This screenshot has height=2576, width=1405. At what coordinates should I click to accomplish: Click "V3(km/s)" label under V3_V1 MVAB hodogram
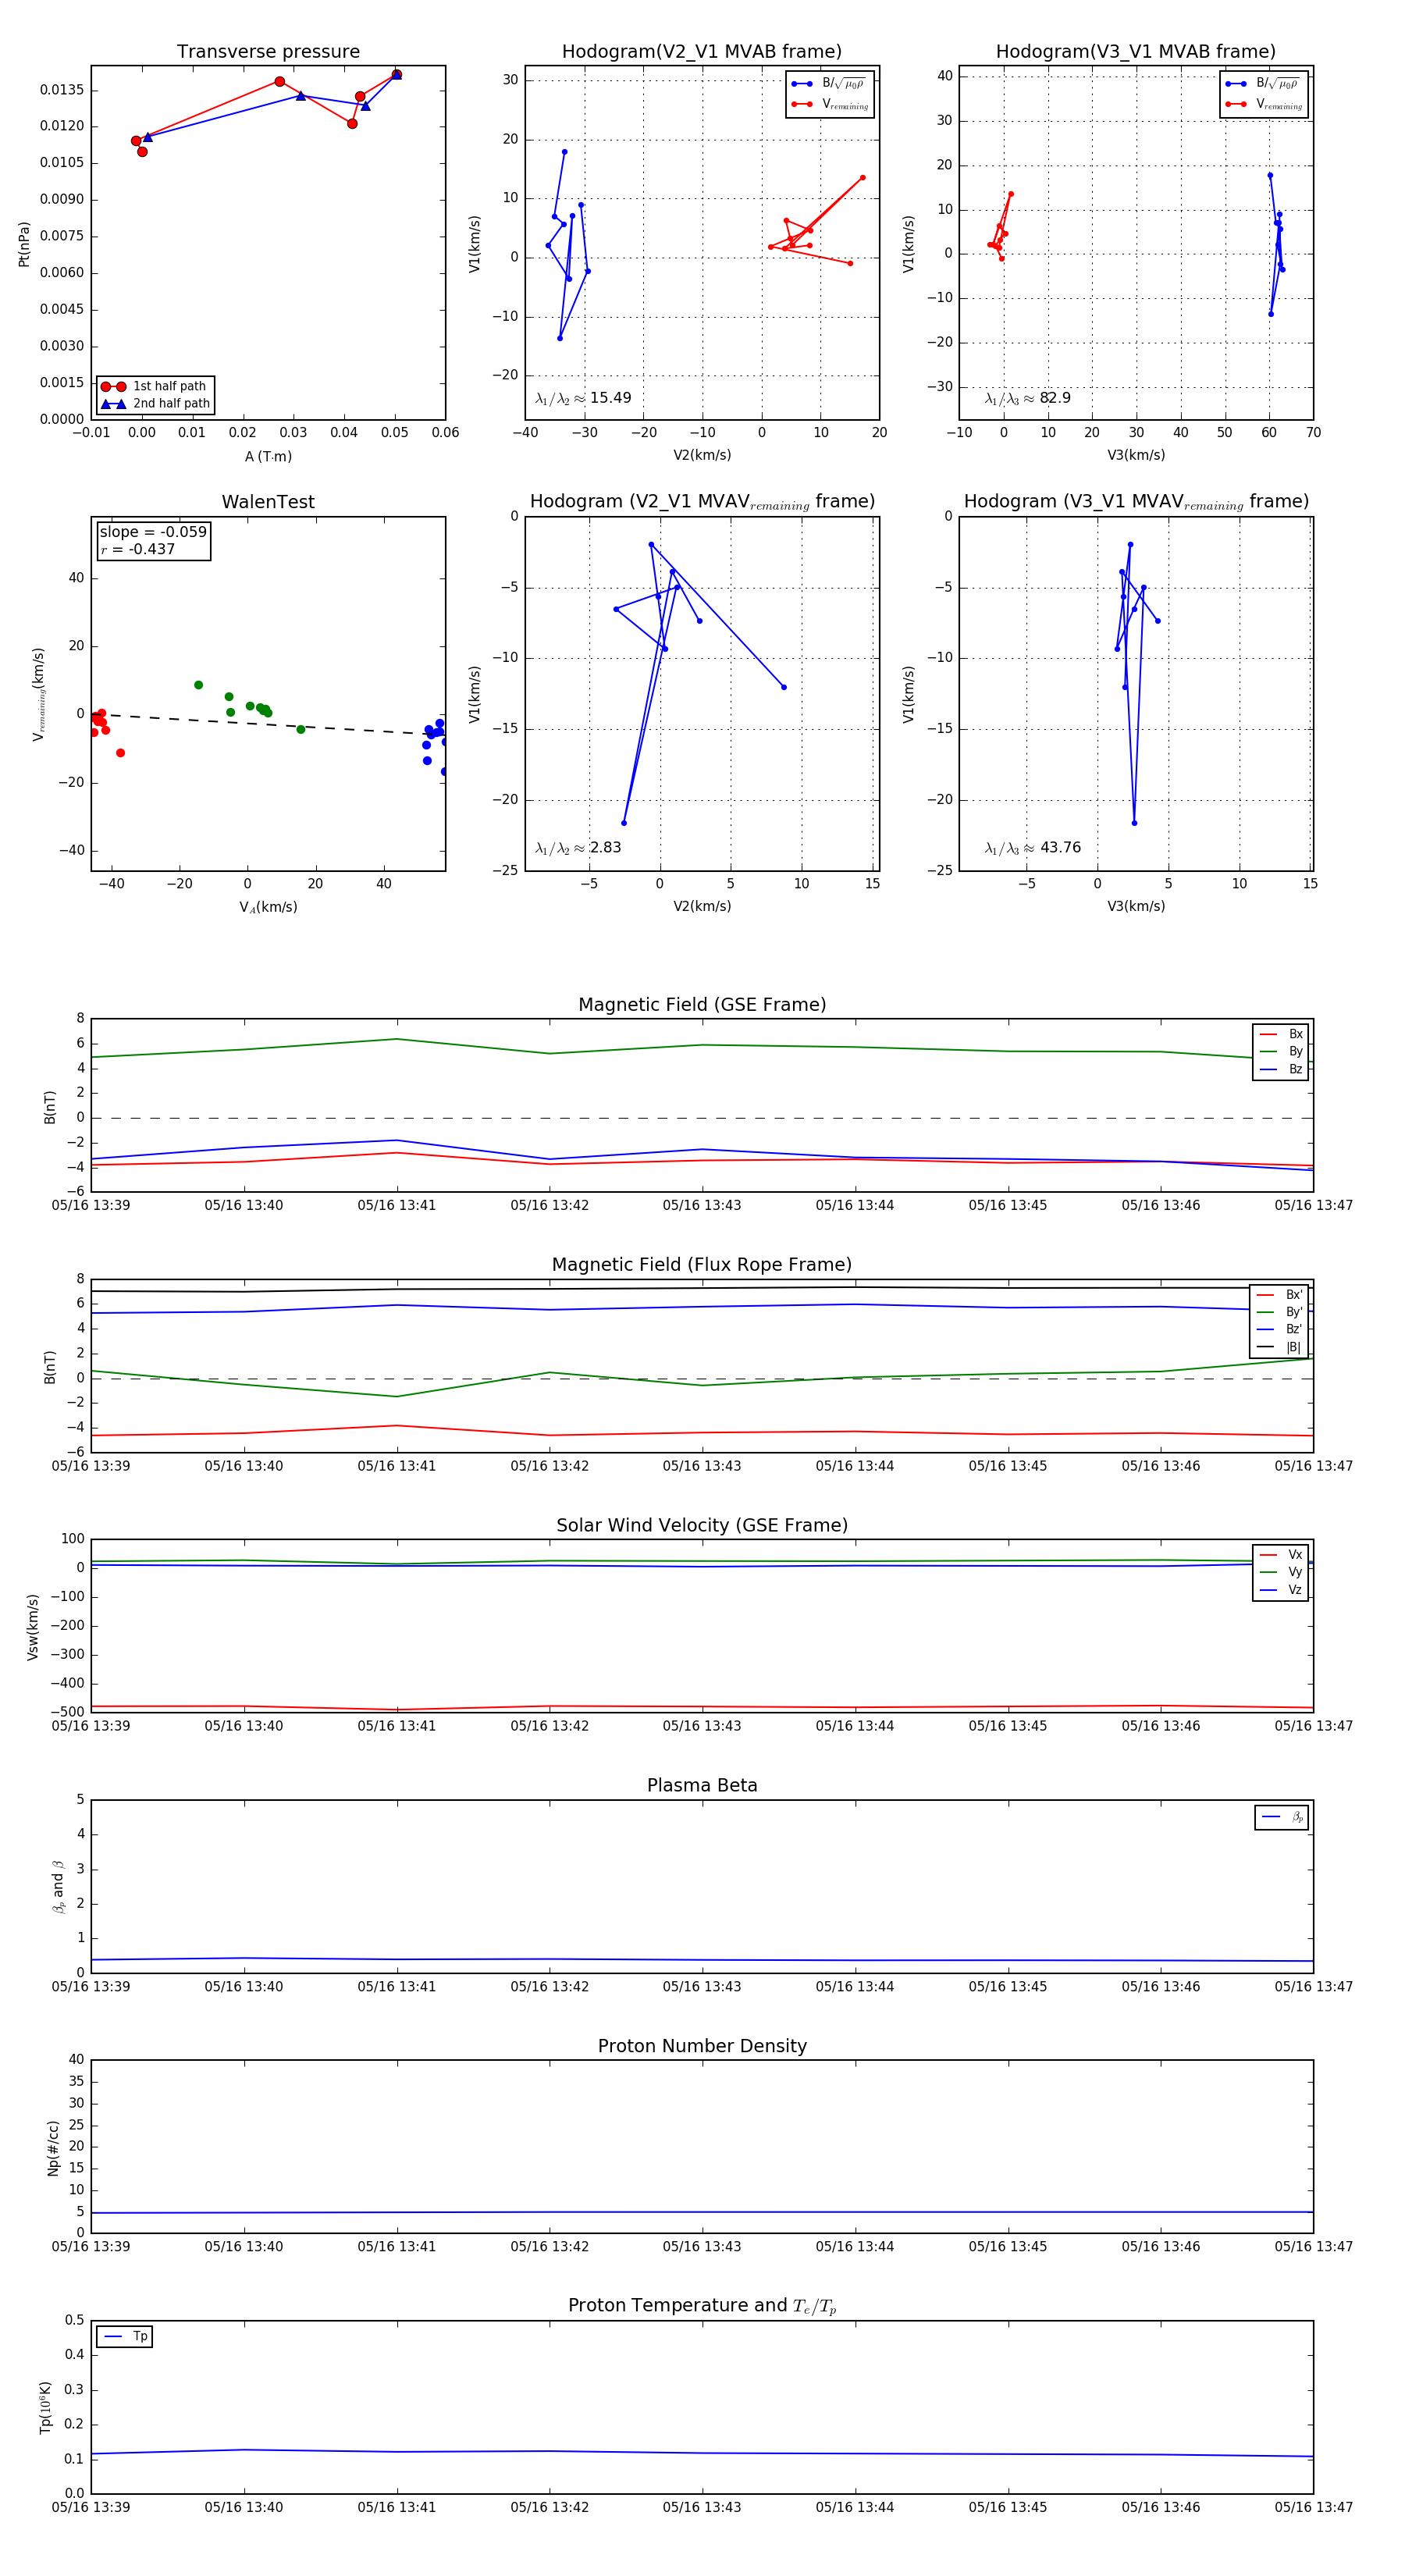point(1135,456)
